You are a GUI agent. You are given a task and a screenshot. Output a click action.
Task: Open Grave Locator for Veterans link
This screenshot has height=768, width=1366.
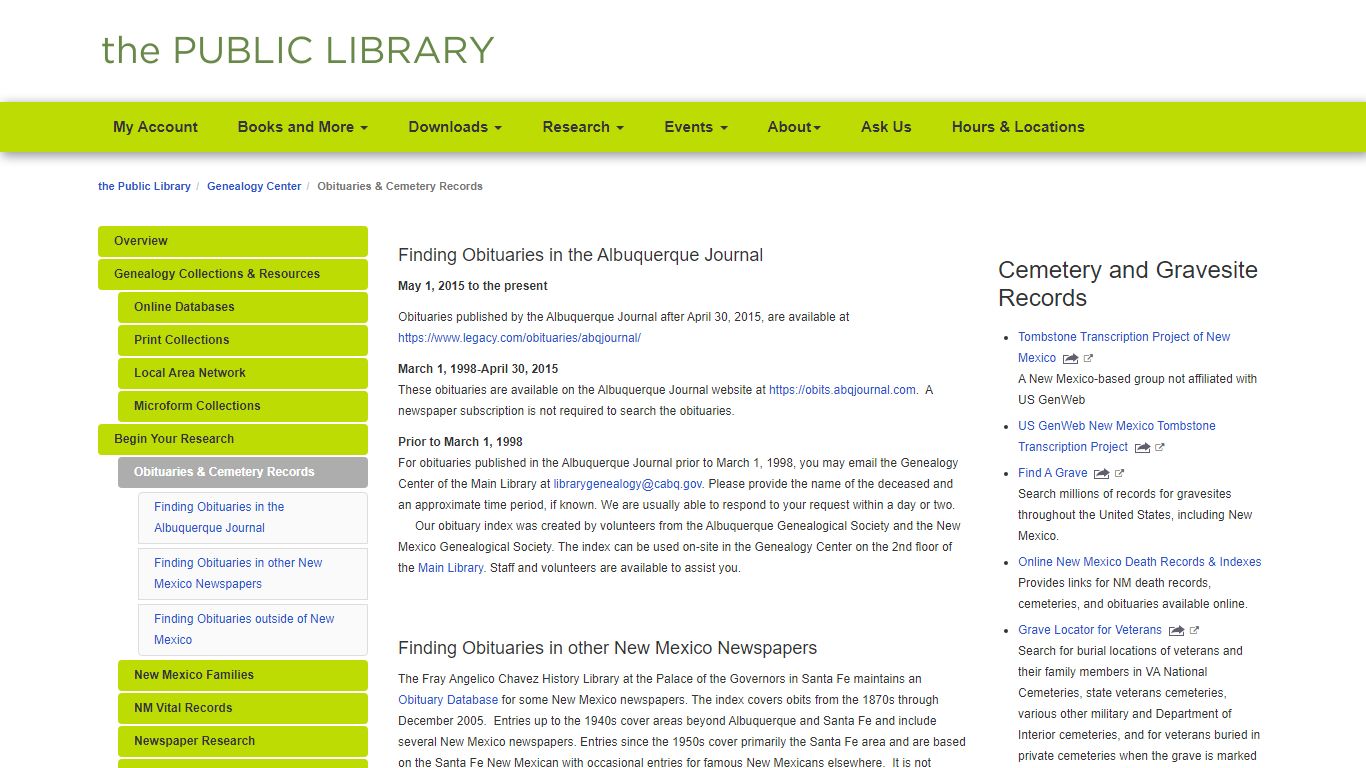pyautogui.click(x=1090, y=630)
